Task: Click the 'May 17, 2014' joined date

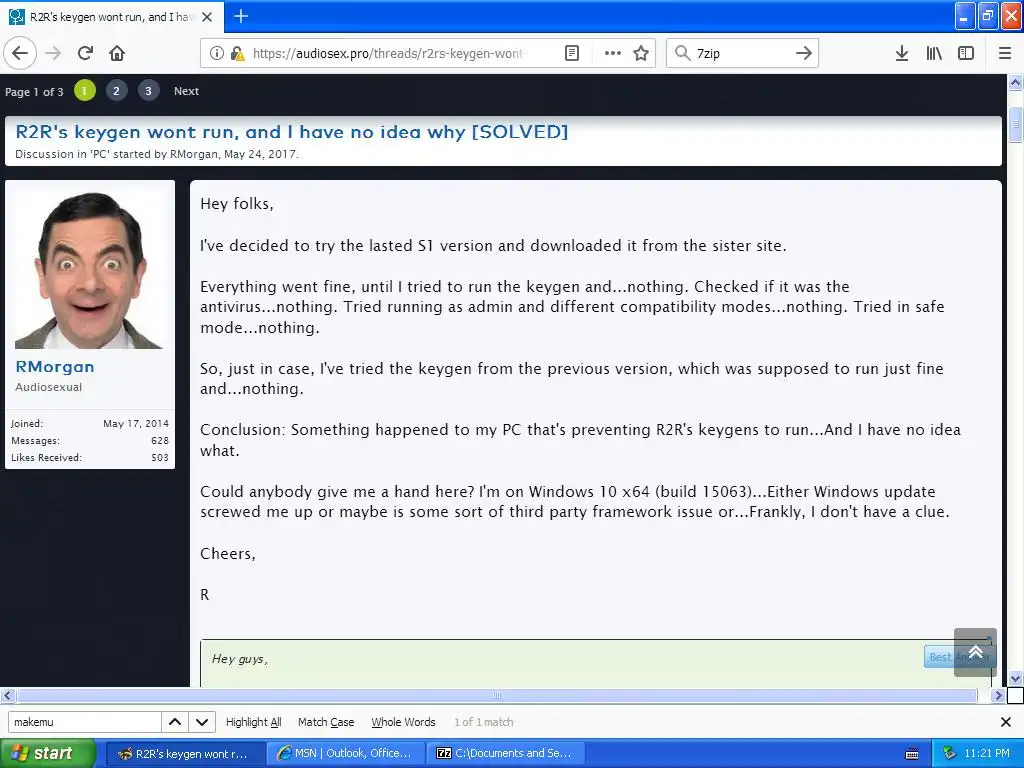Action: pyautogui.click(x=136, y=423)
